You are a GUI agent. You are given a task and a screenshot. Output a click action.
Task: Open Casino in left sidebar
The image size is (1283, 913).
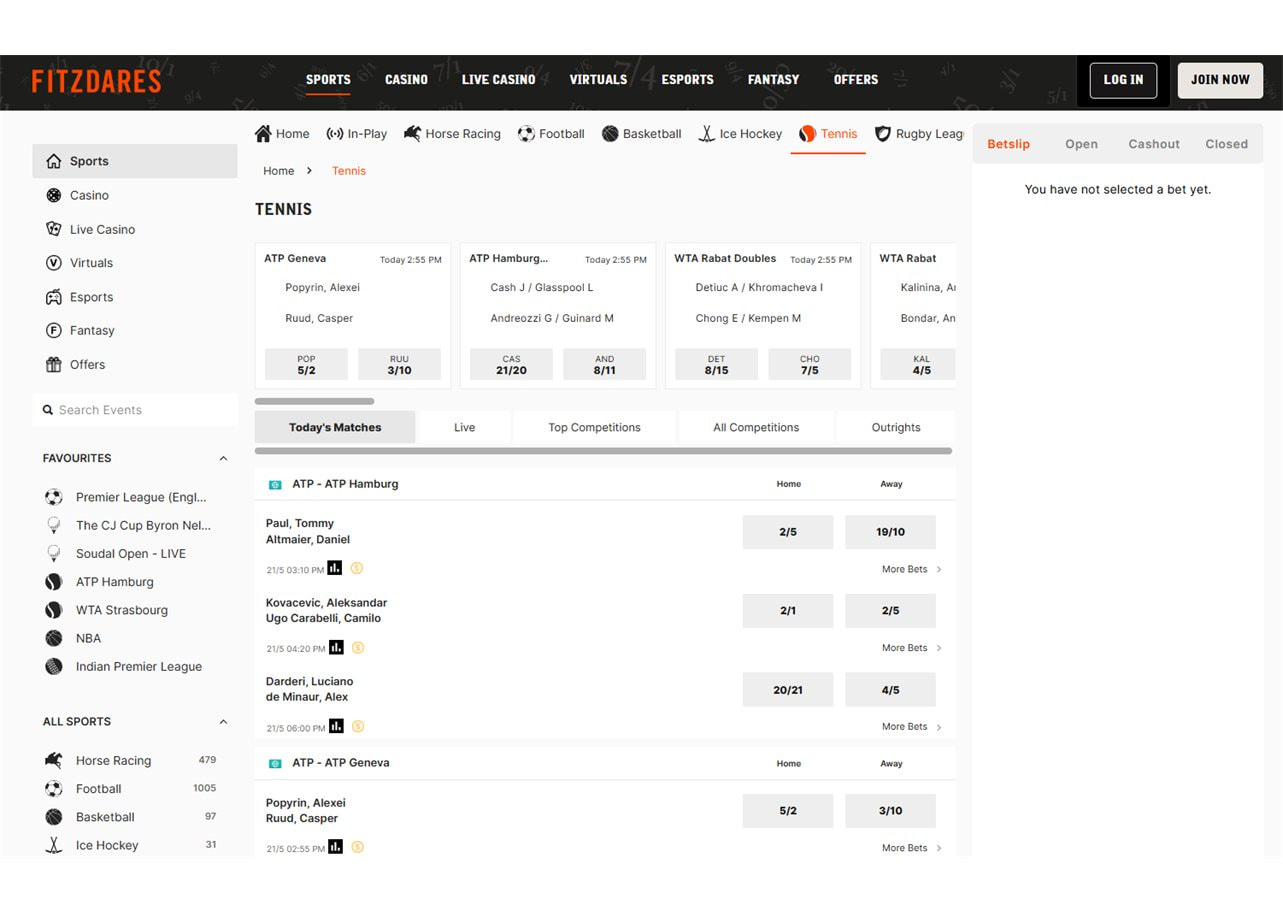coord(135,195)
